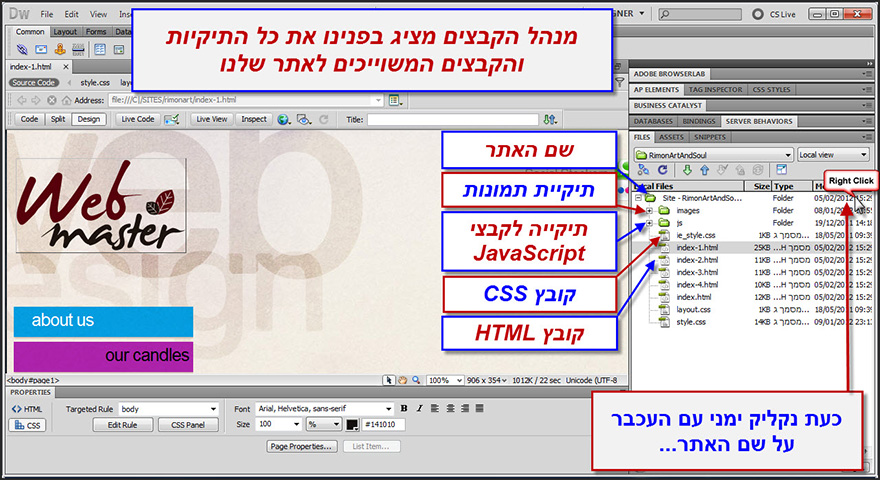The height and width of the screenshot is (480, 880).
Task: Click the green Get files arrow
Action: 687,170
